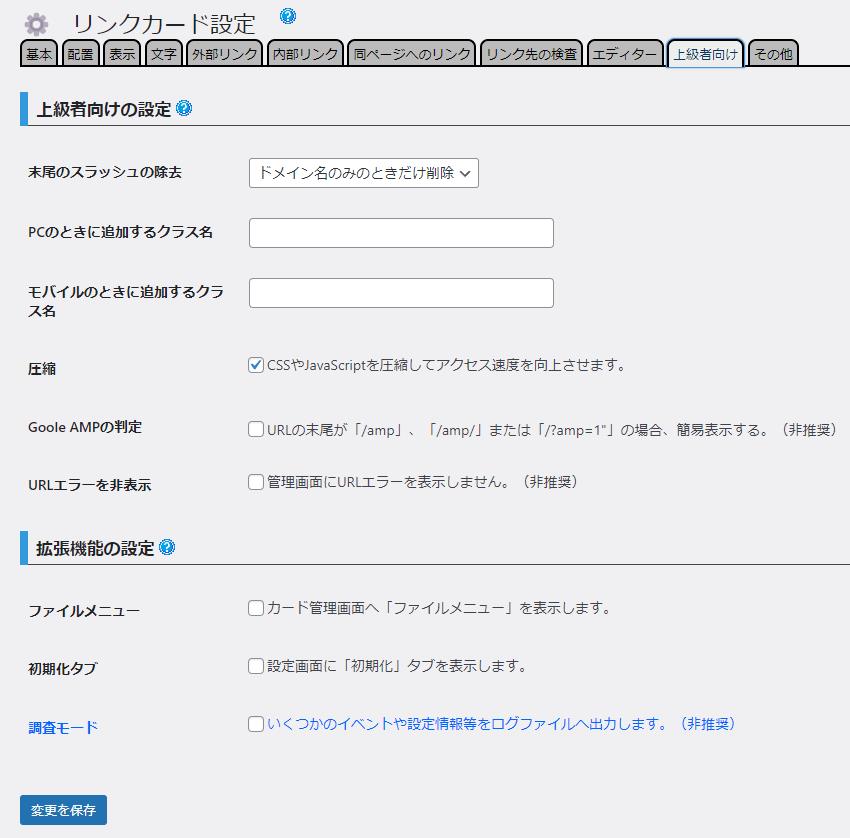Select the リンク先の検査 tab

pos(531,54)
